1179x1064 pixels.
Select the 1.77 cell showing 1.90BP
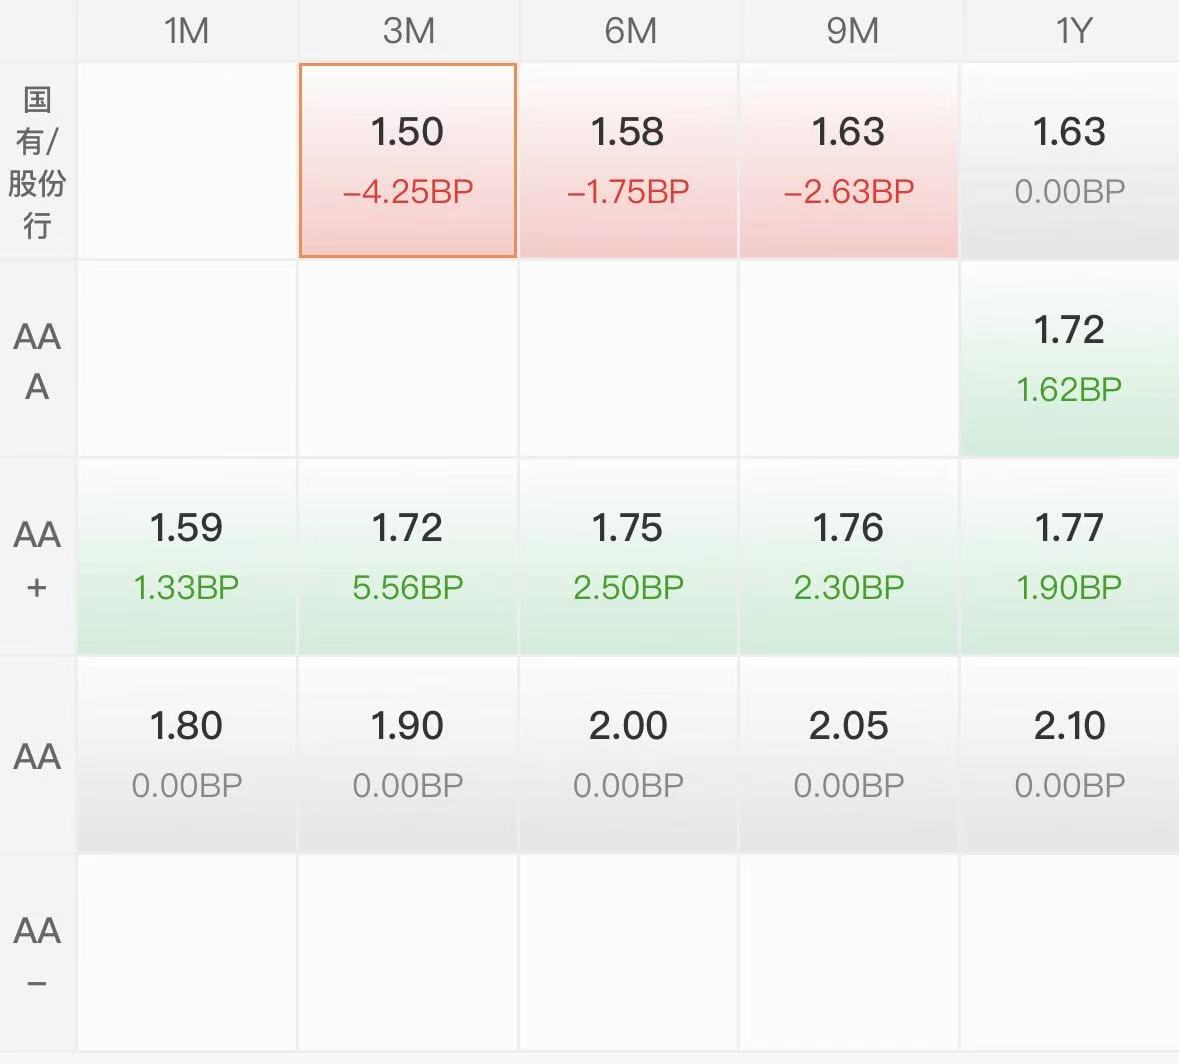(1069, 556)
